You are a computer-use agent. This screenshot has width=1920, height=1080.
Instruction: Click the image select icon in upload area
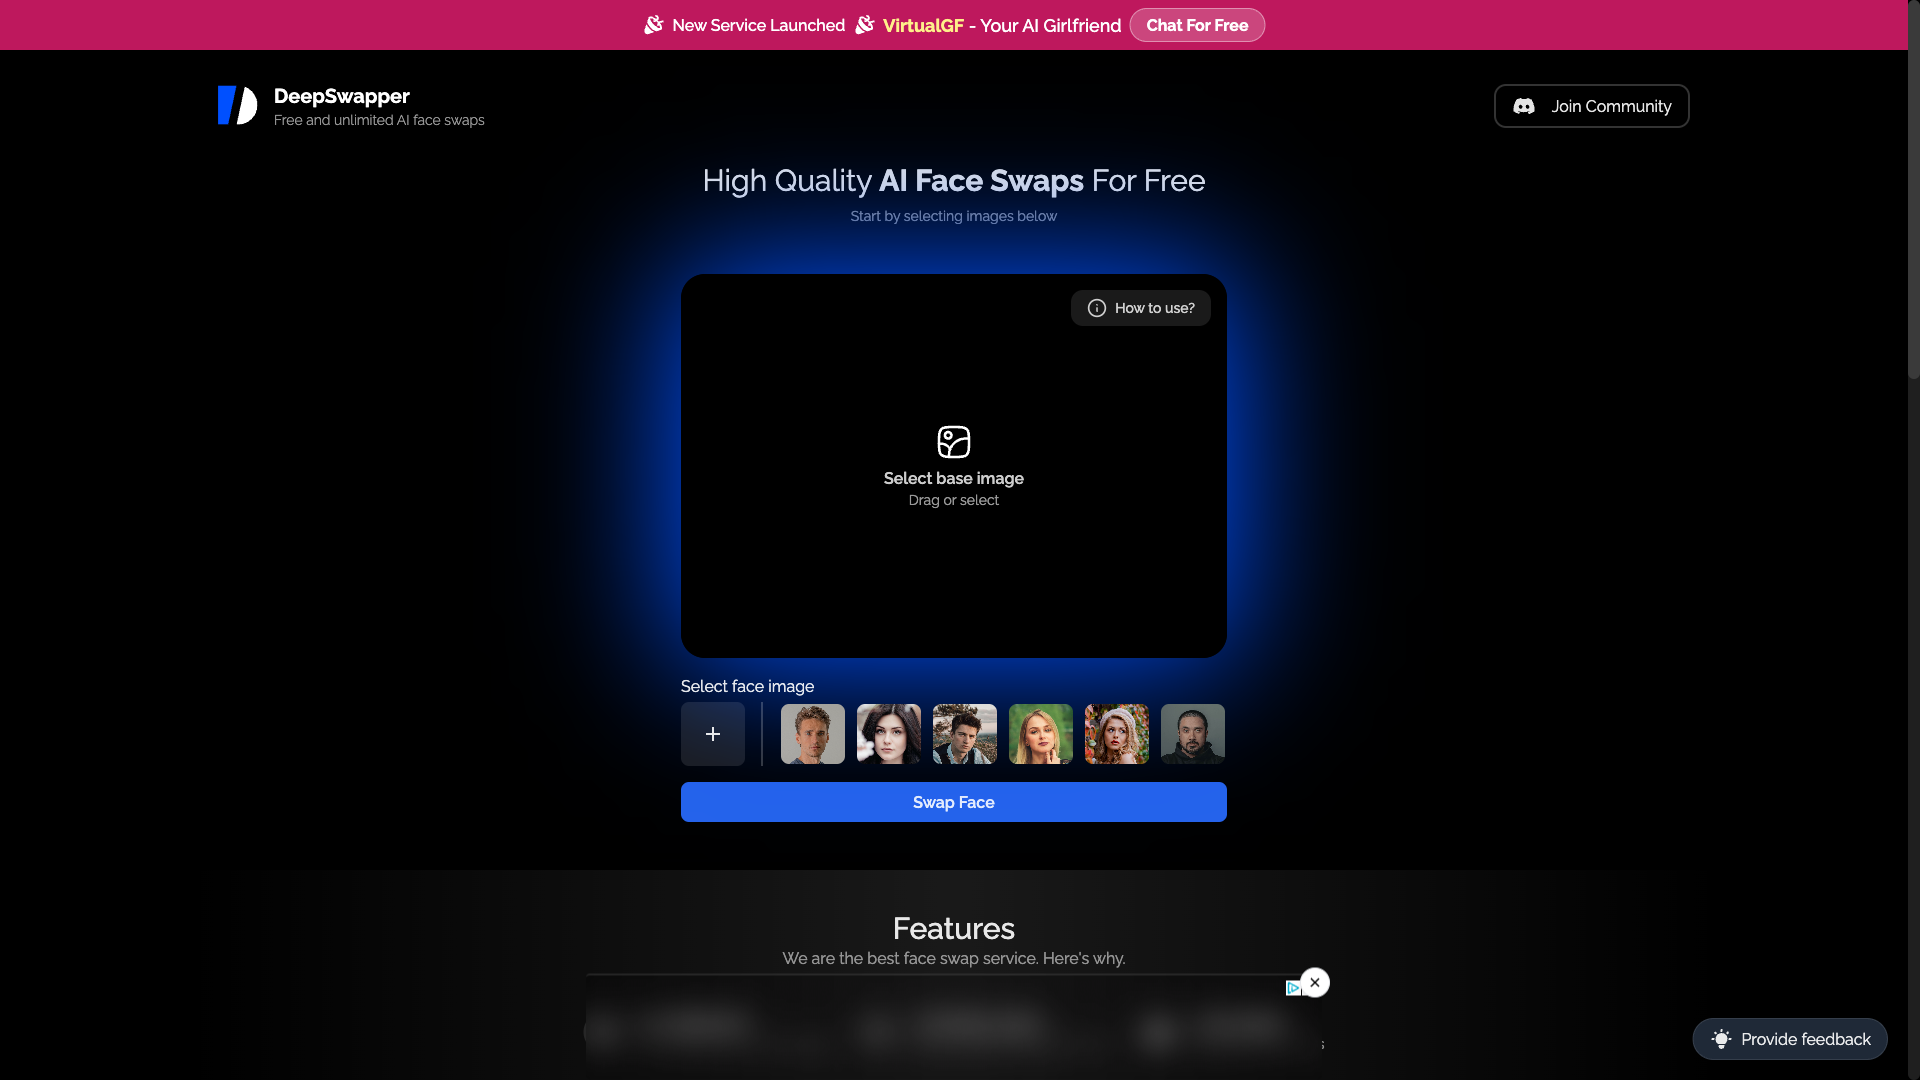953,442
